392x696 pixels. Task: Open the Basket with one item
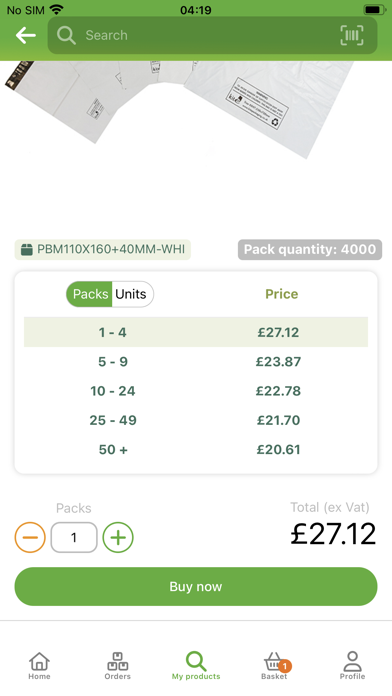click(x=275, y=665)
